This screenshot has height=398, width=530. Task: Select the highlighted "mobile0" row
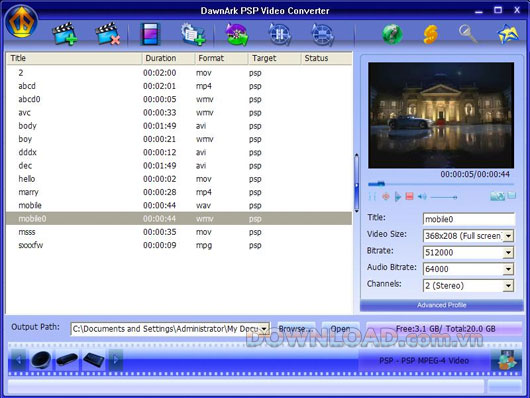[x=179, y=219]
